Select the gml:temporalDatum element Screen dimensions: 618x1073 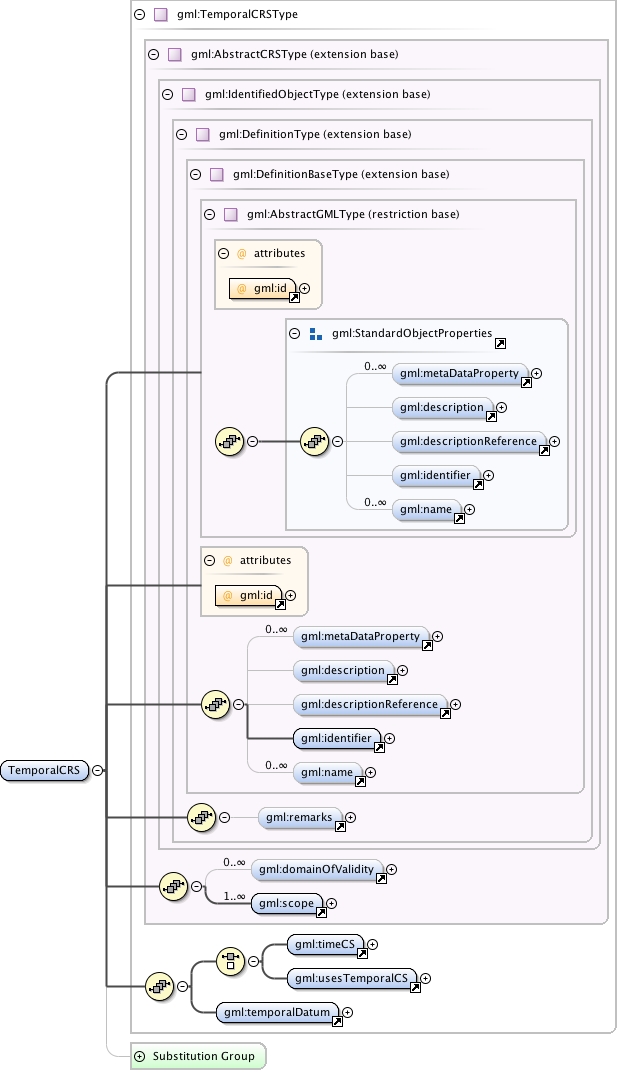[277, 1012]
